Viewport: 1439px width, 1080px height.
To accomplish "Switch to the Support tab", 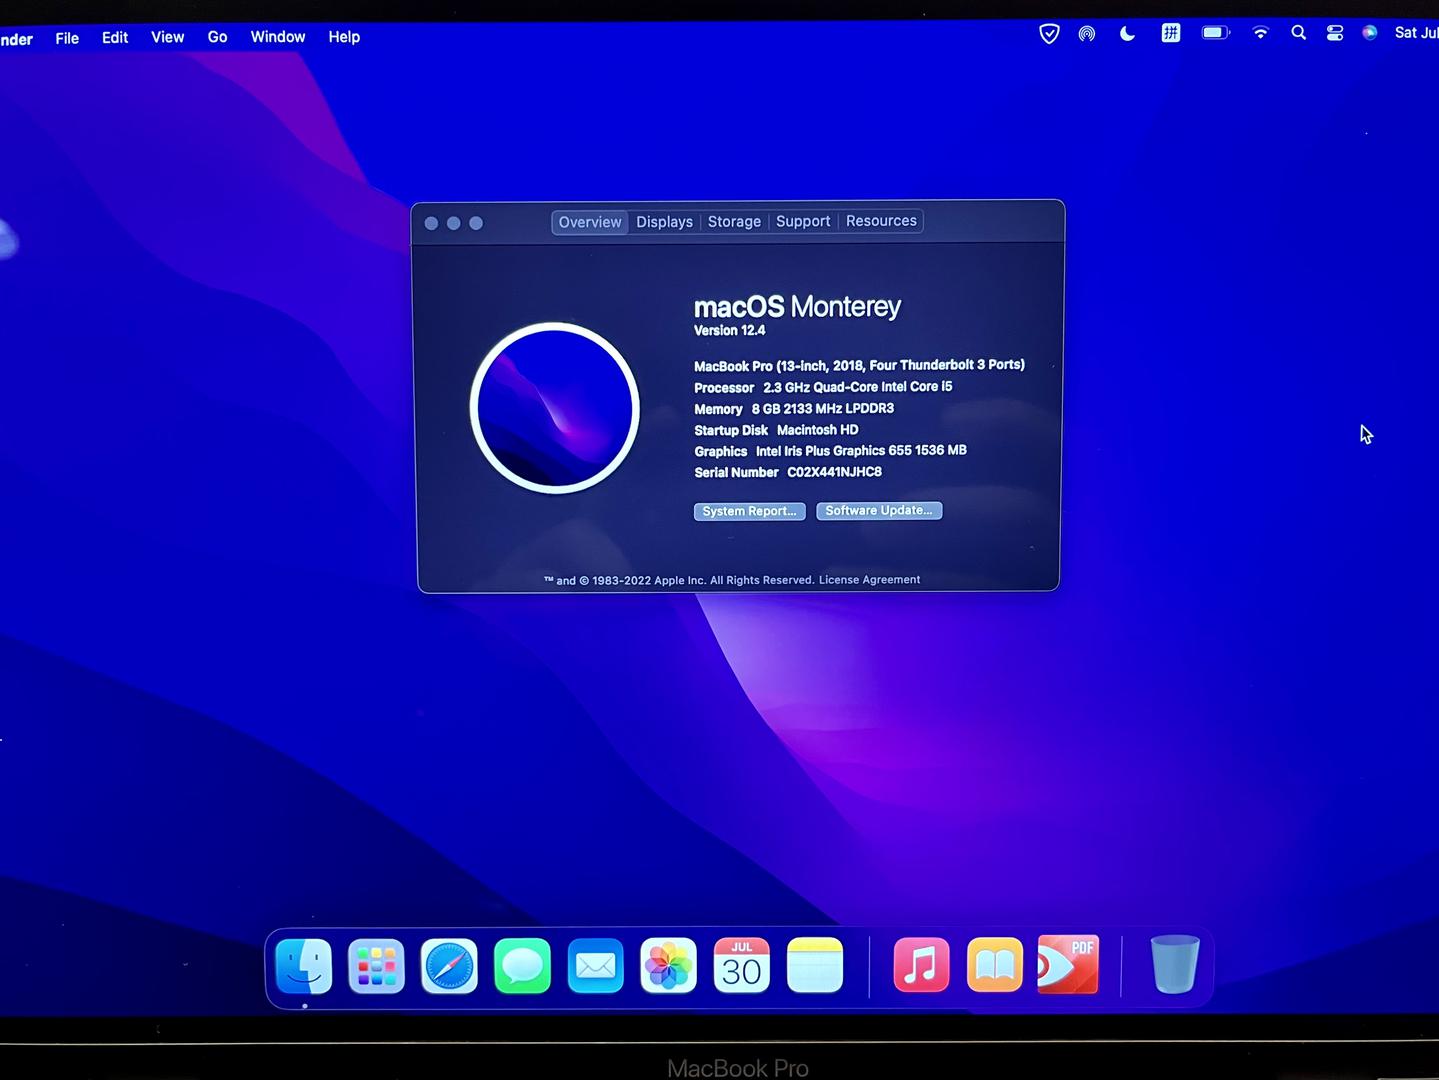I will (x=803, y=221).
